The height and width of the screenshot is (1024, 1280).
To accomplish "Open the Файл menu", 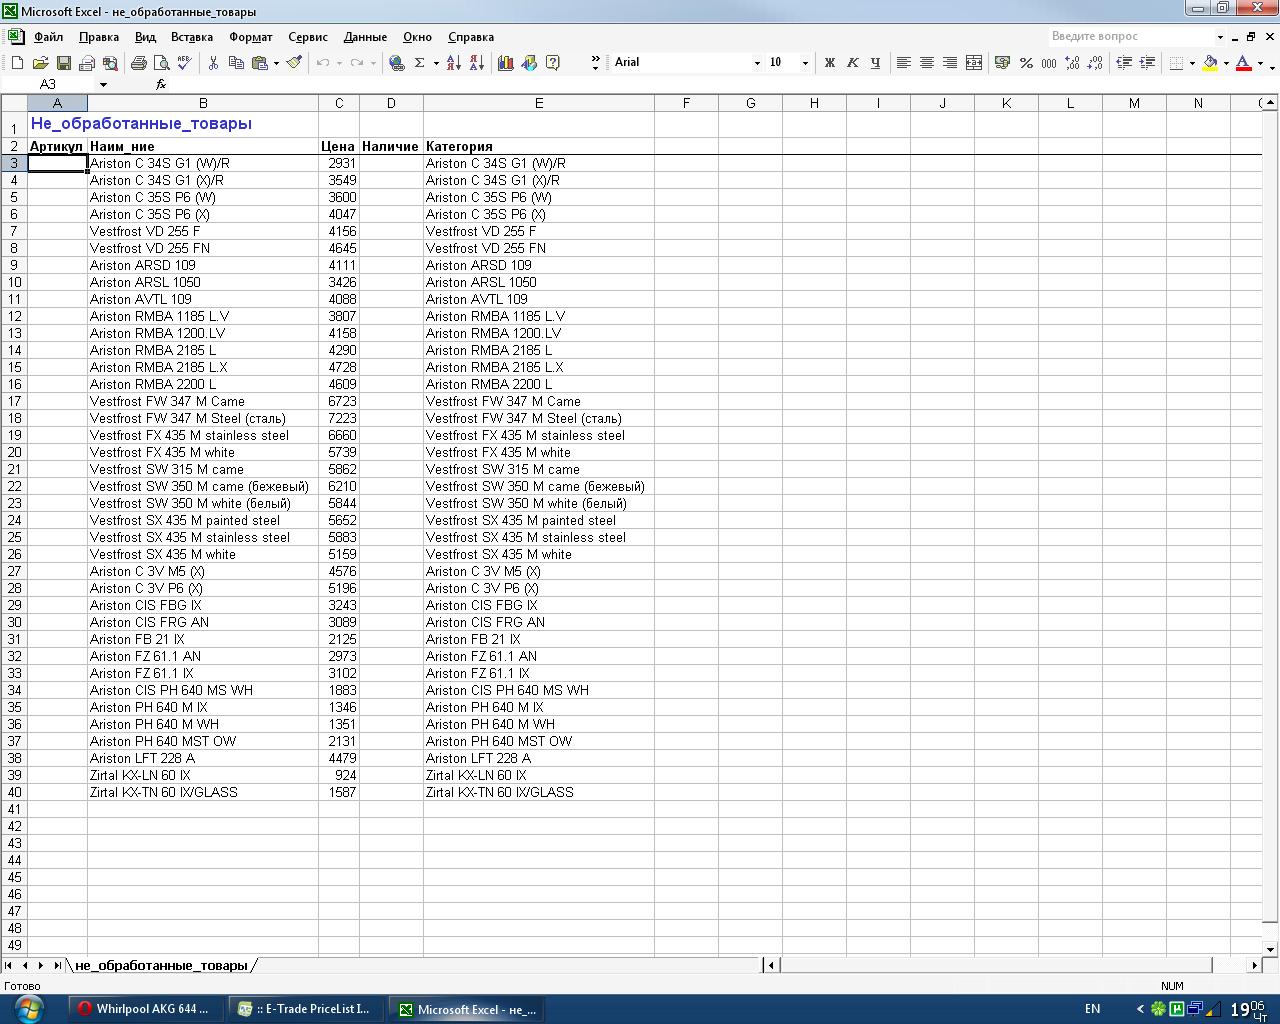I will (x=48, y=37).
